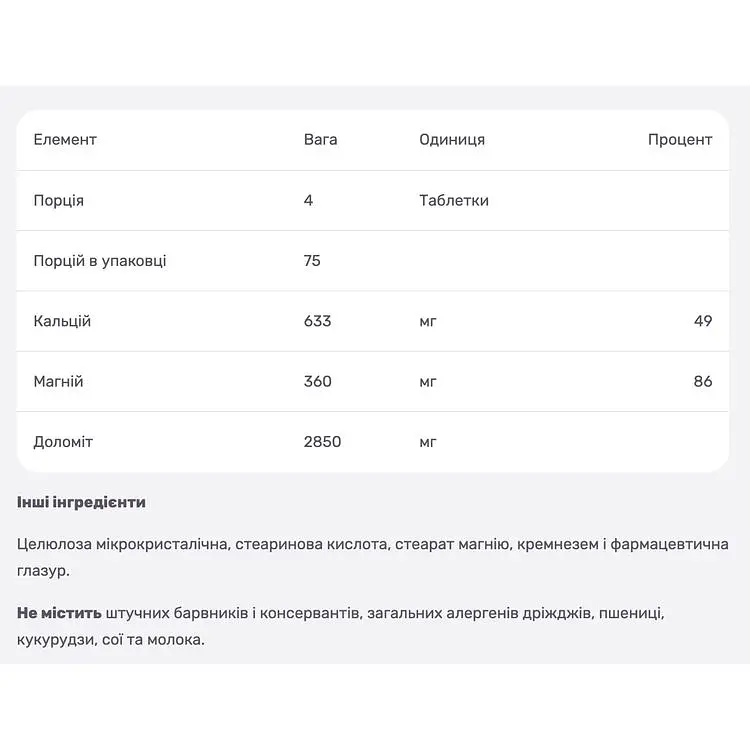The height and width of the screenshot is (750, 750).
Task: Click the 2850 weight value
Action: [x=322, y=441]
